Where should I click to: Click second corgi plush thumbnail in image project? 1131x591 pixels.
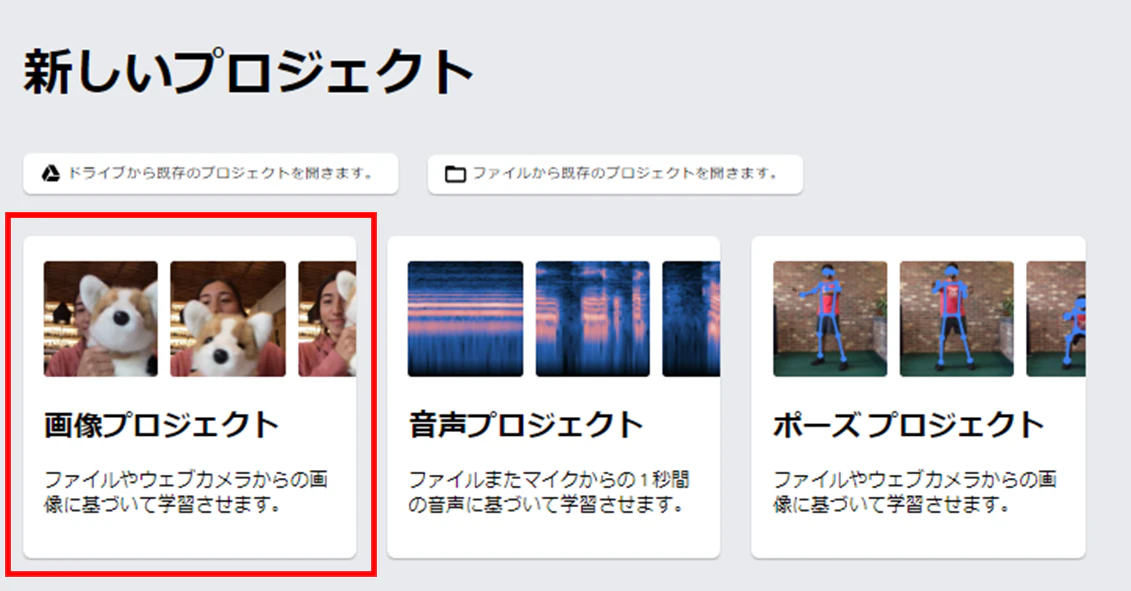pyautogui.click(x=228, y=319)
